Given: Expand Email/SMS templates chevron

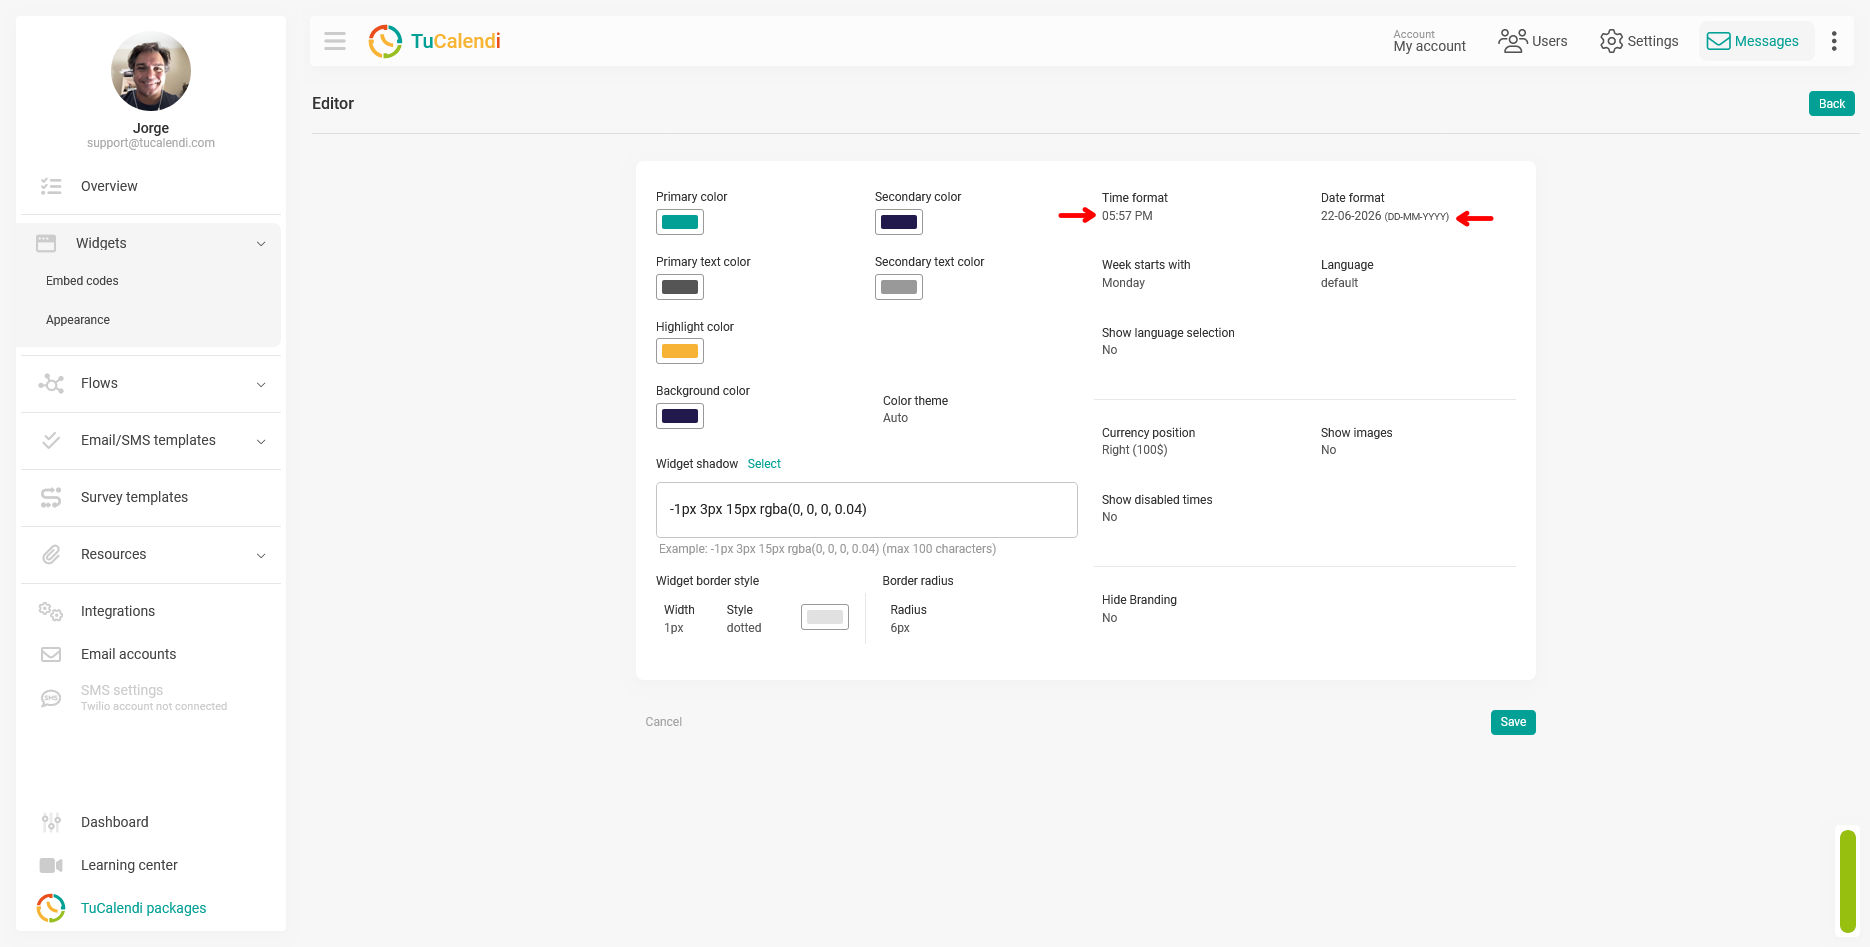Looking at the screenshot, I should tap(261, 441).
